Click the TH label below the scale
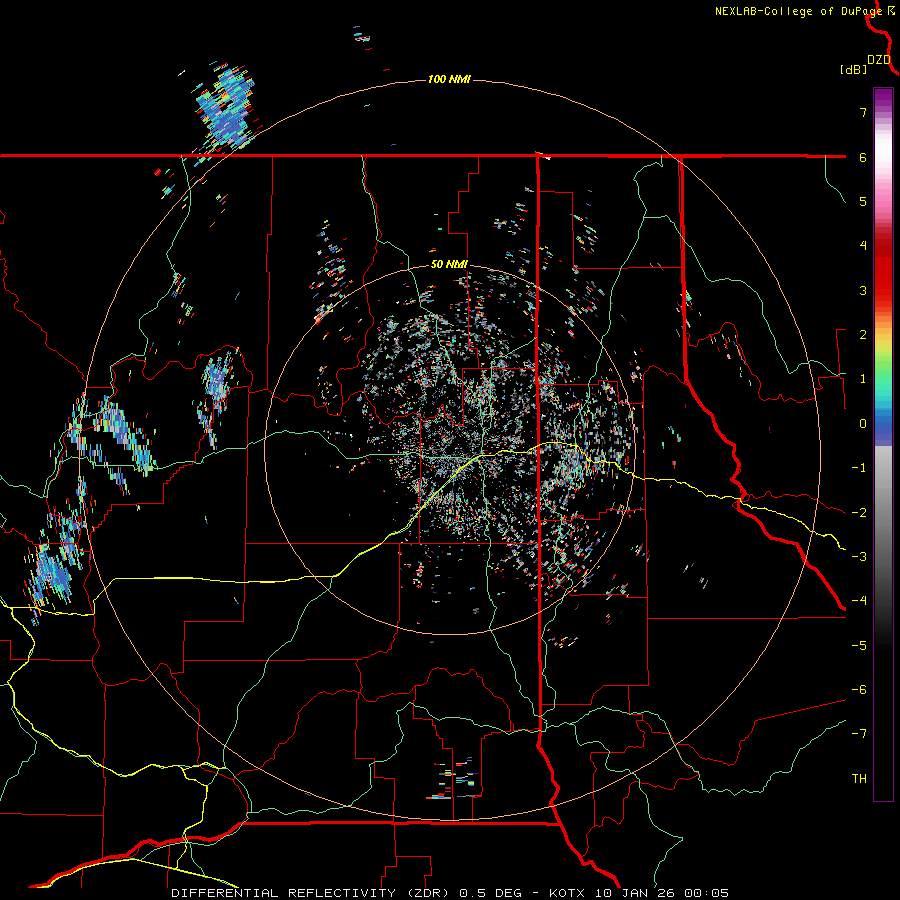 pos(859,779)
